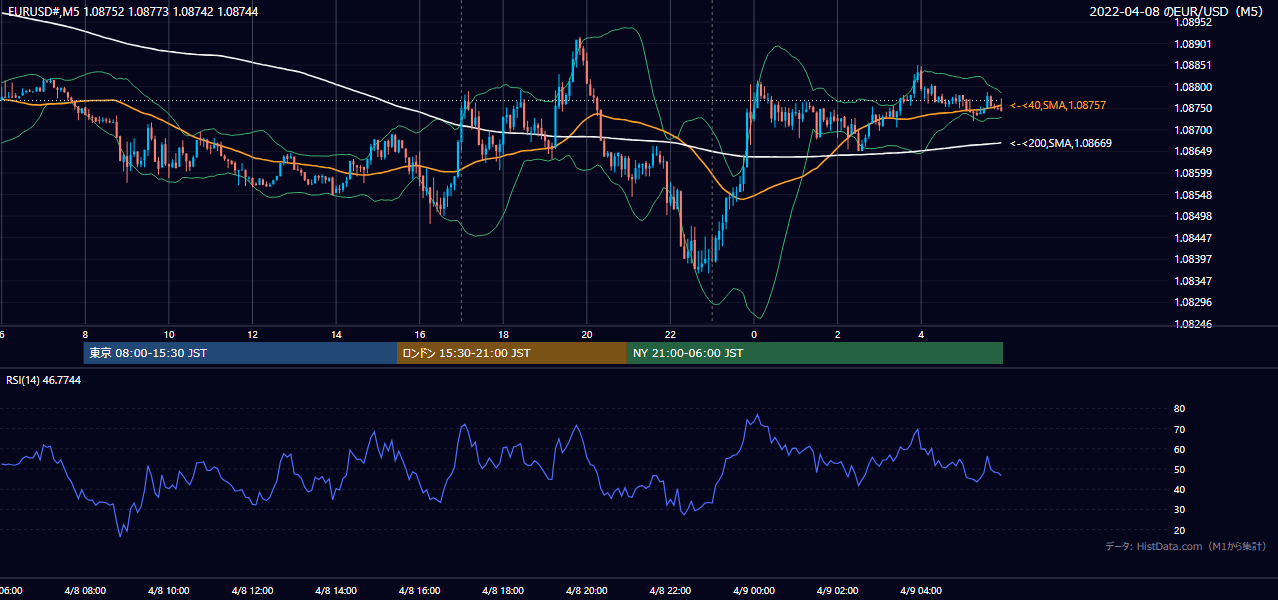This screenshot has height=600, width=1278.
Task: Click hour tick 22 under the price chart
Action: (x=671, y=334)
